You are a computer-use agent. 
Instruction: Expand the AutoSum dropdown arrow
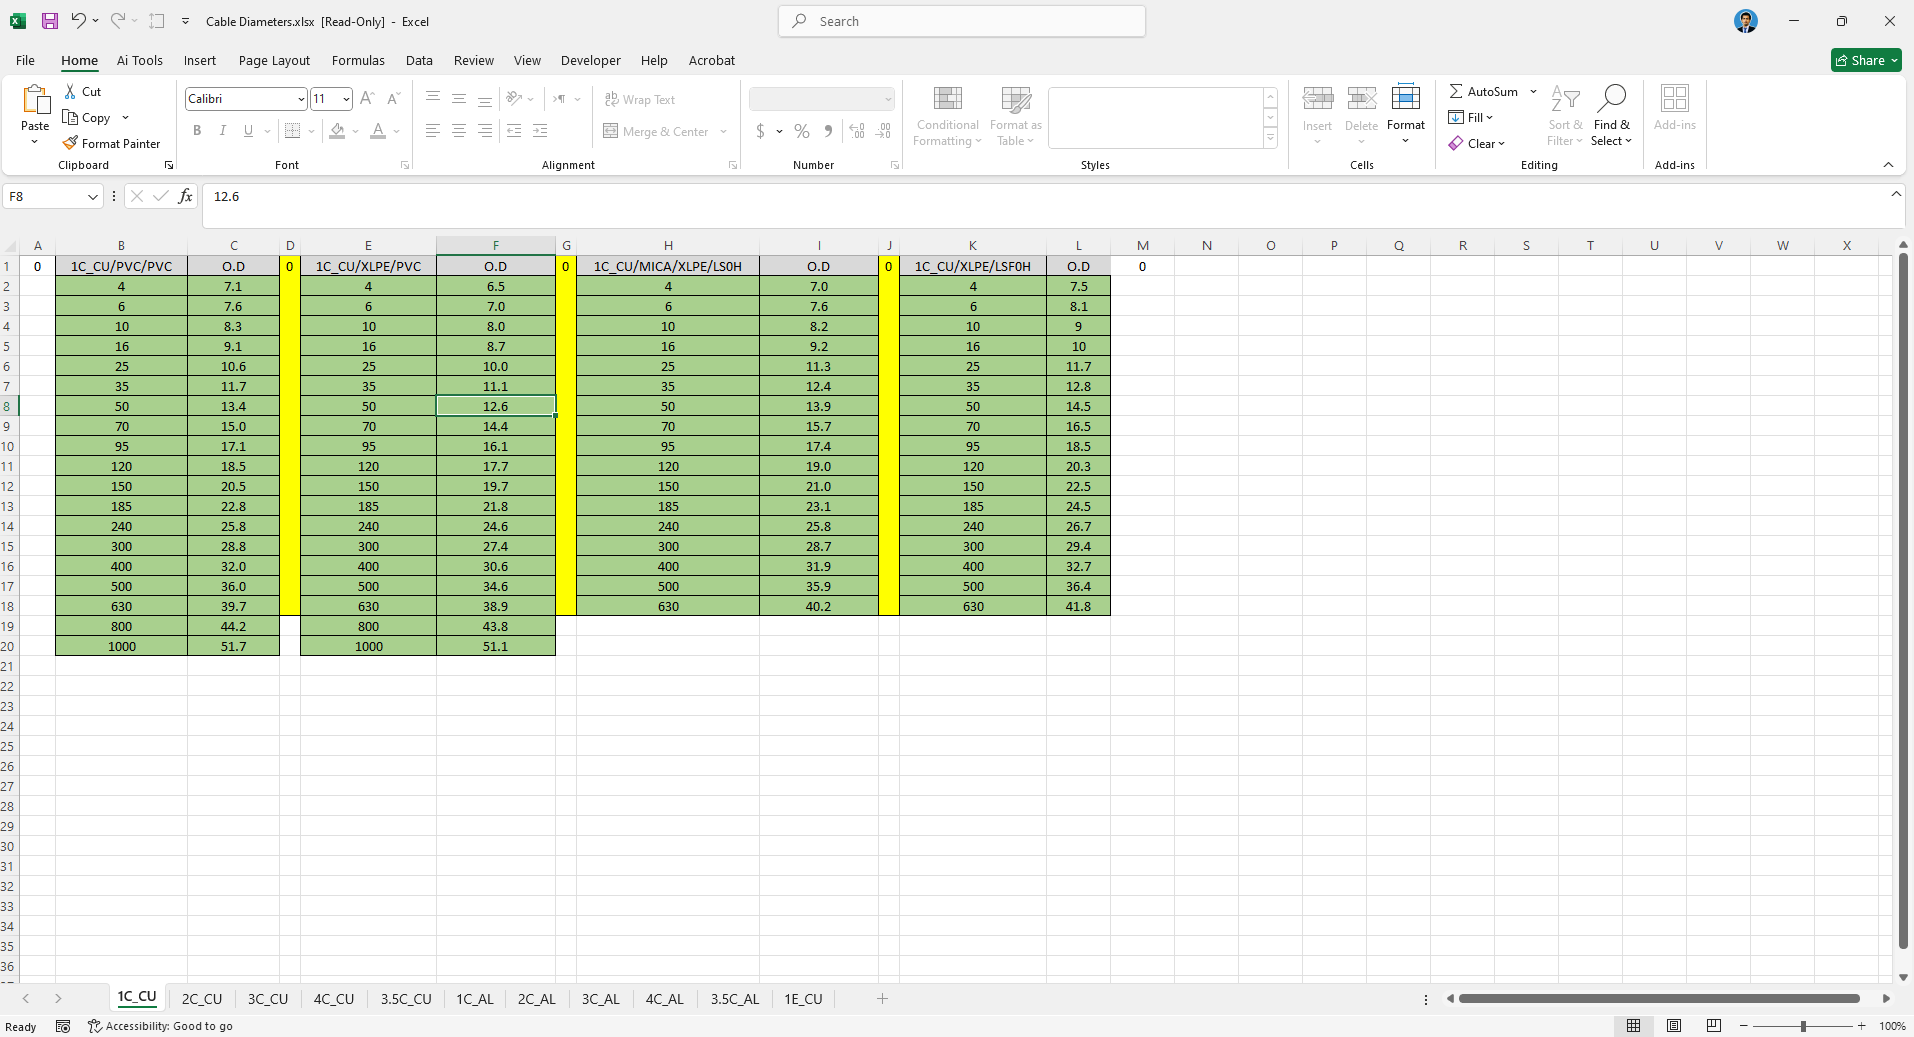pyautogui.click(x=1533, y=91)
